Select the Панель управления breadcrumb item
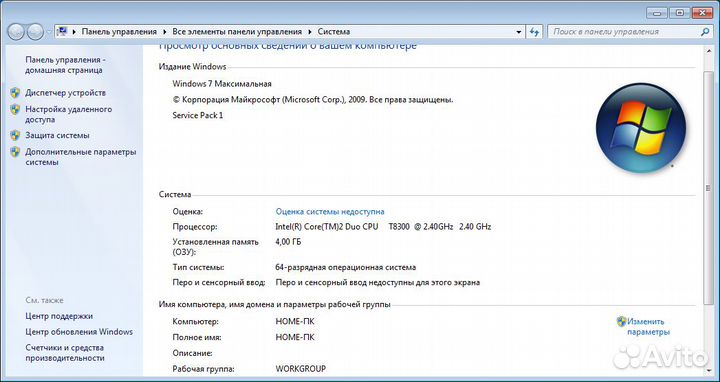This screenshot has width=720, height=382. click(x=119, y=32)
